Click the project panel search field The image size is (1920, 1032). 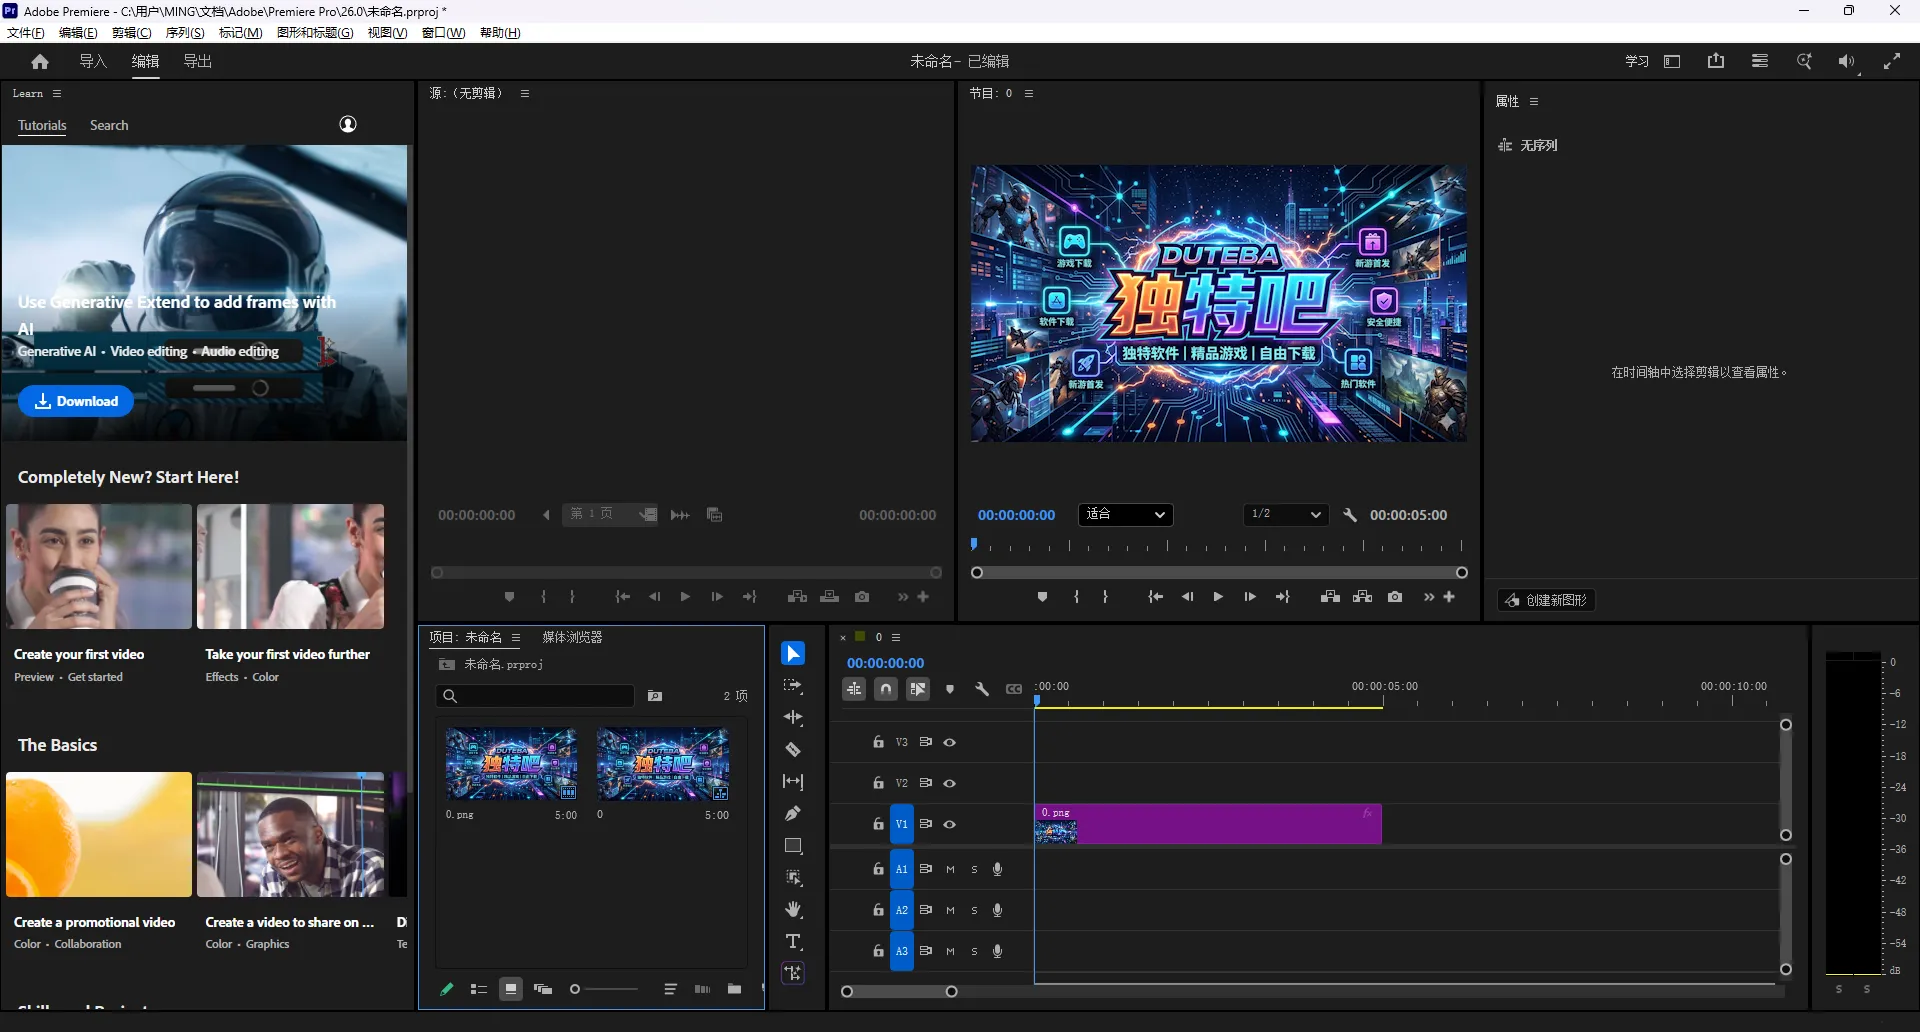536,696
